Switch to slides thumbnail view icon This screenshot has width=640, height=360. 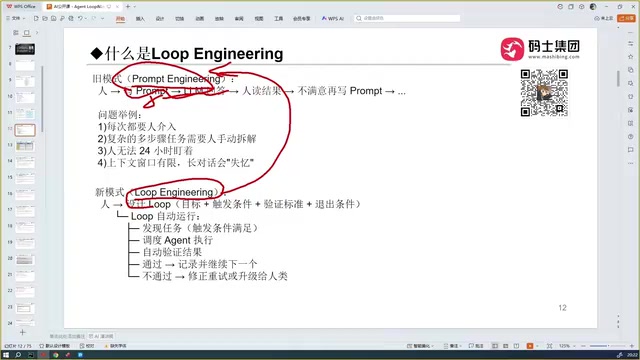point(27,33)
